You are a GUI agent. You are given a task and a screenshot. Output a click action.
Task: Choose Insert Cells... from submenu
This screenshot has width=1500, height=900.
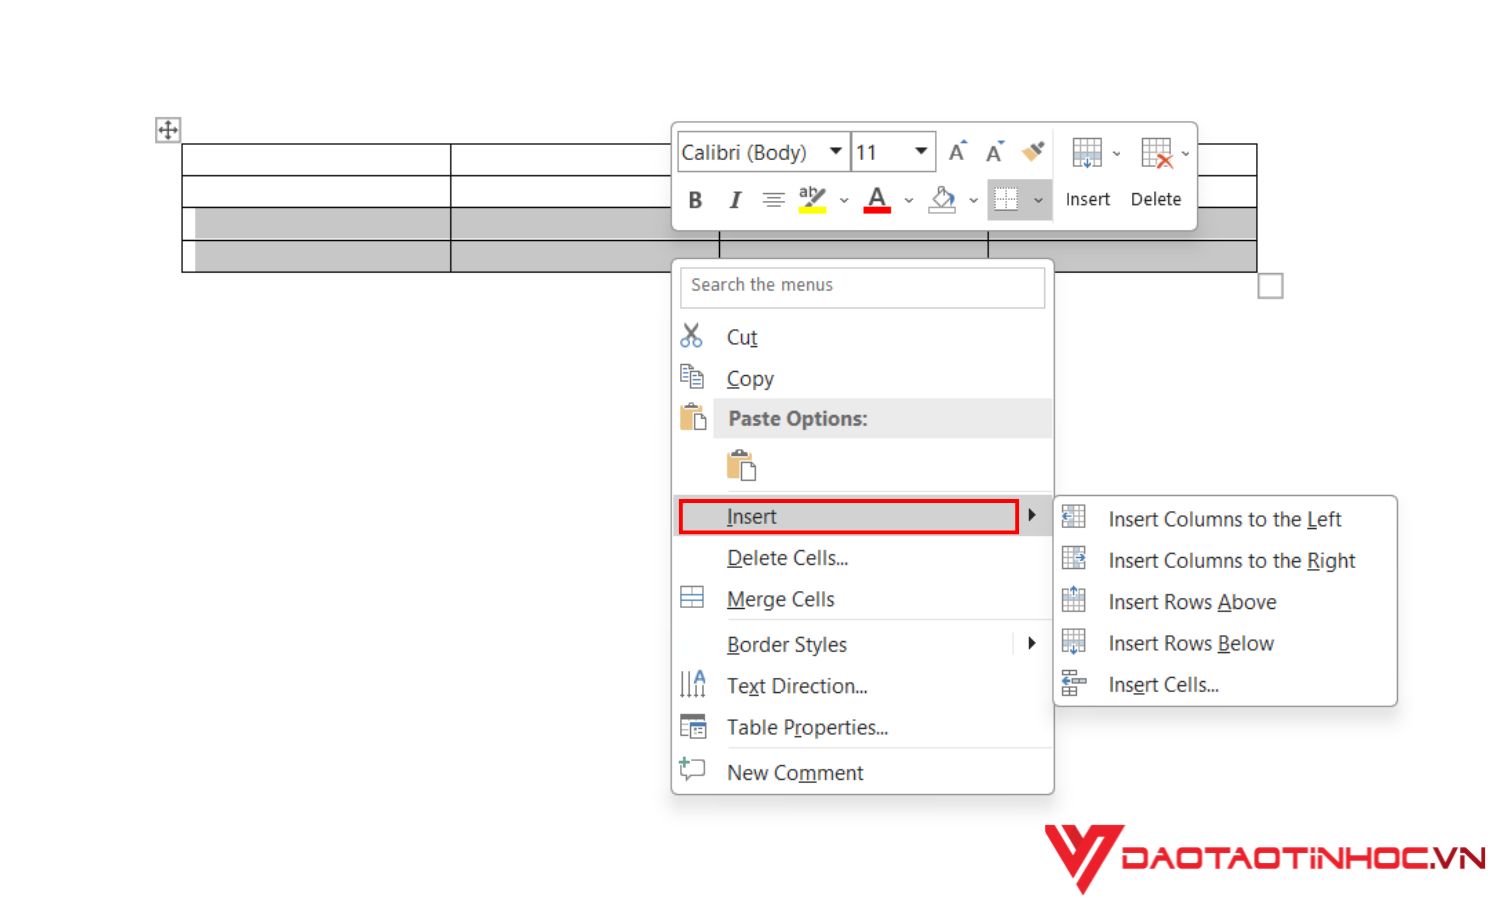pos(1225,685)
